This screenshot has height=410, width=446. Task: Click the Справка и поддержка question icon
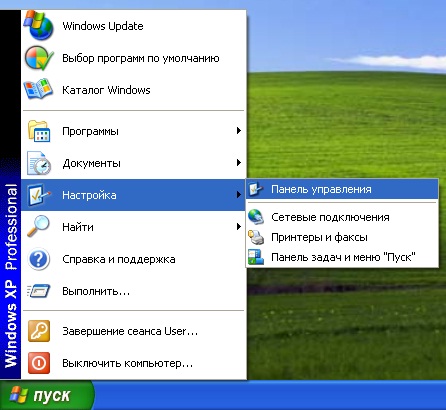tap(39, 259)
